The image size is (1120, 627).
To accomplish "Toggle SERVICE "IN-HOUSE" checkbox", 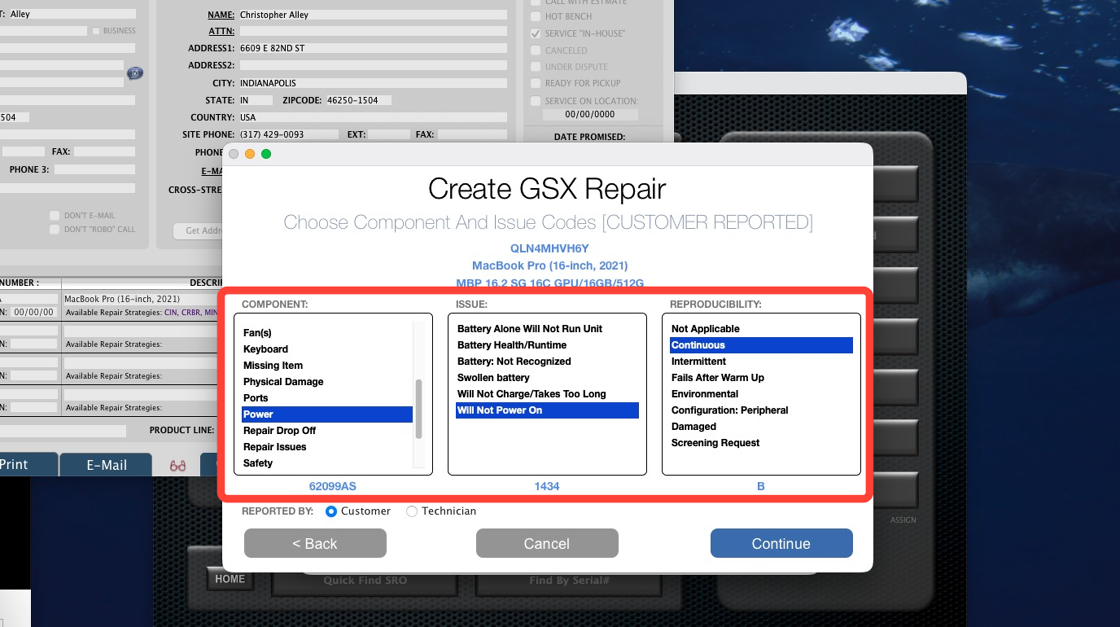I will (x=535, y=34).
